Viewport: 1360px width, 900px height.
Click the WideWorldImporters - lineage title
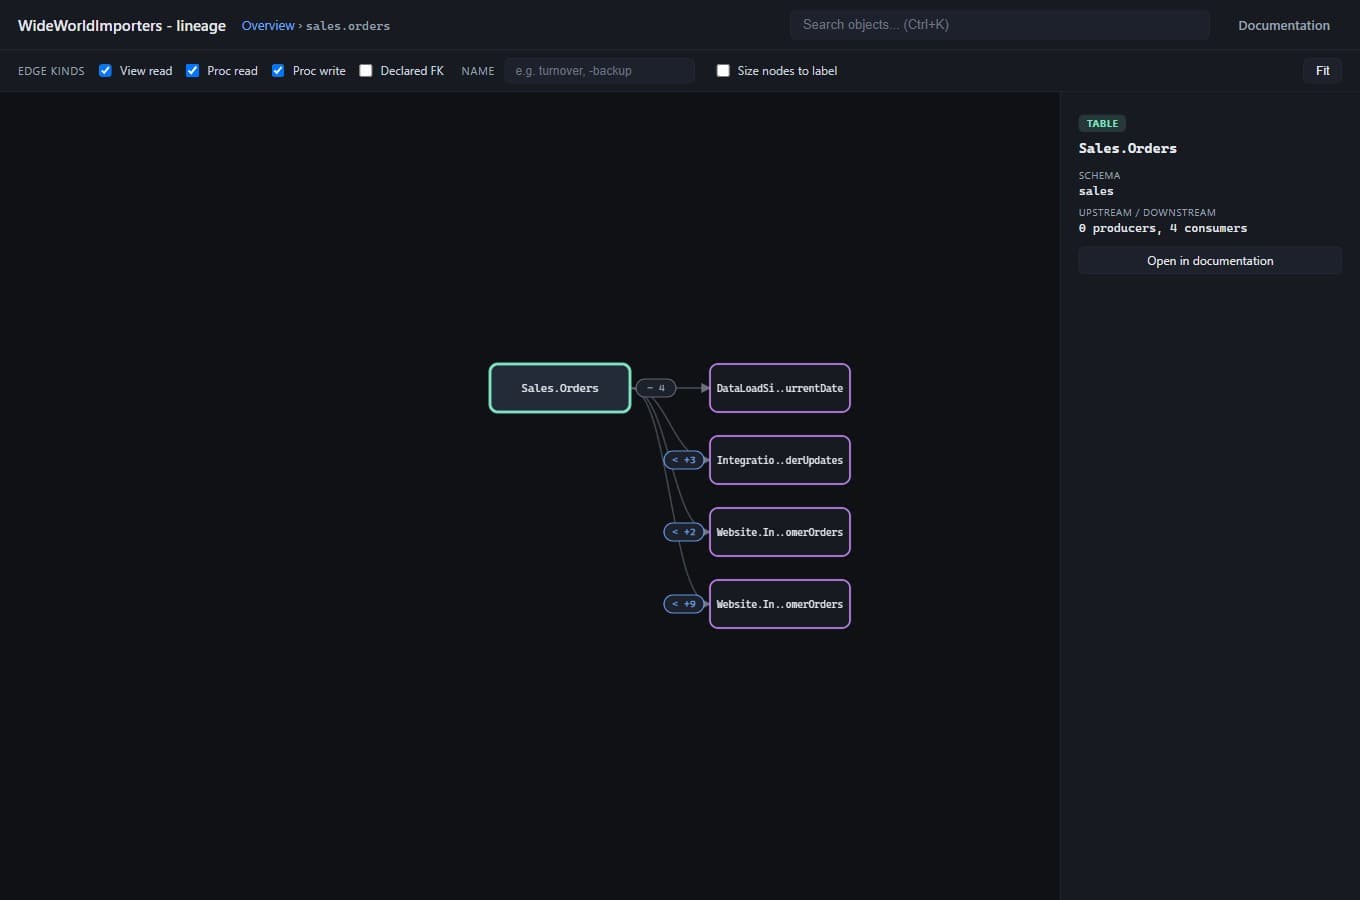[122, 25]
